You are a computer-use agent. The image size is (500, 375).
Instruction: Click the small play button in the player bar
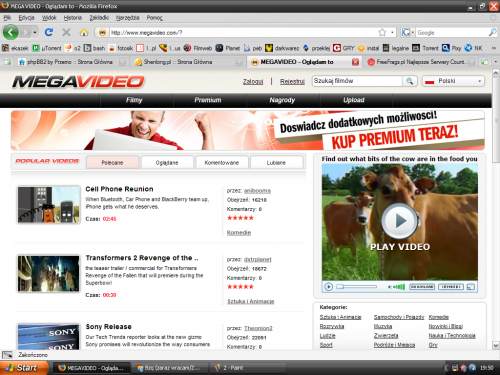point(328,287)
